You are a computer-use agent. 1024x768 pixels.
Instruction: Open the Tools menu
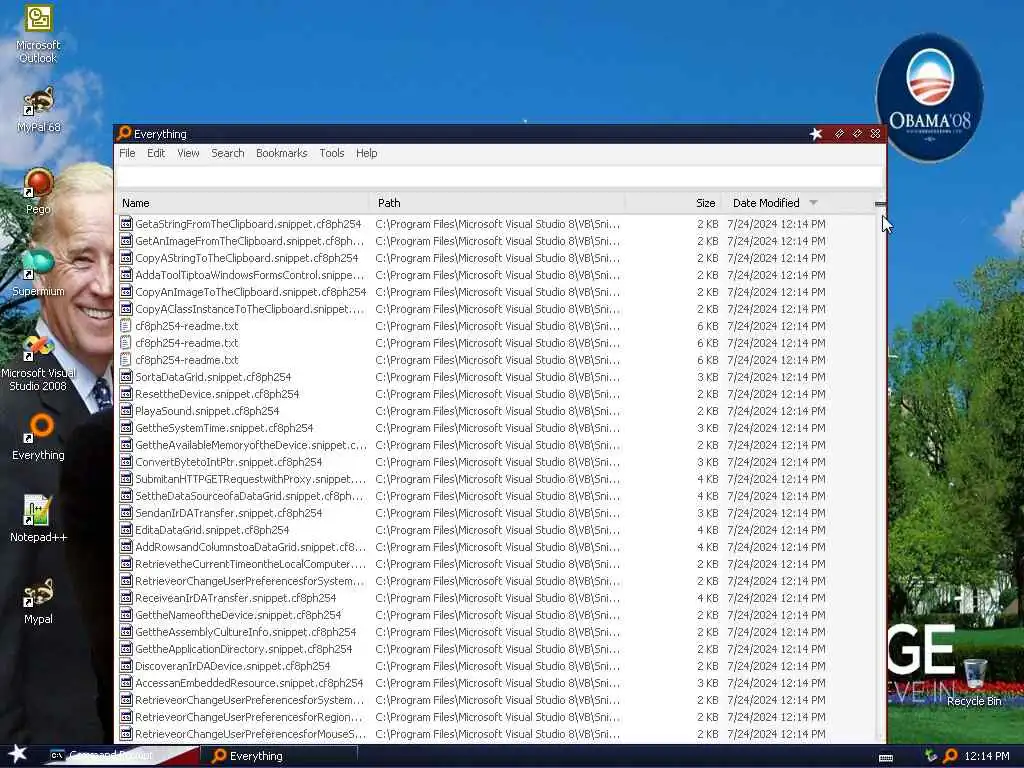point(331,153)
